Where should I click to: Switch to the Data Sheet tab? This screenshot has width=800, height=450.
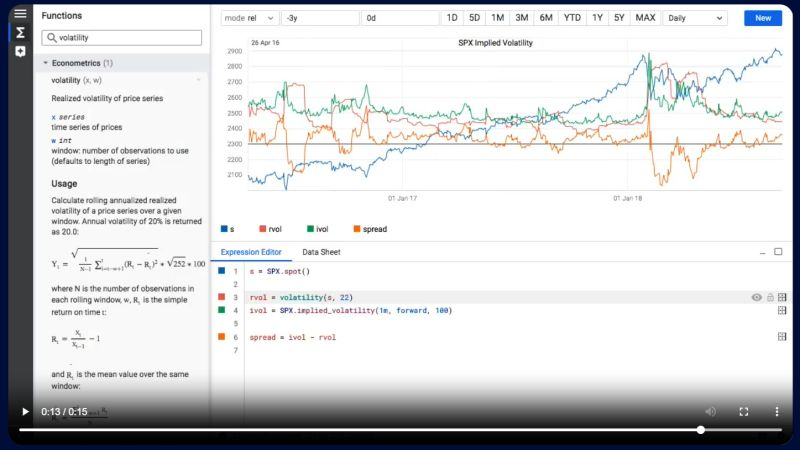click(x=321, y=252)
